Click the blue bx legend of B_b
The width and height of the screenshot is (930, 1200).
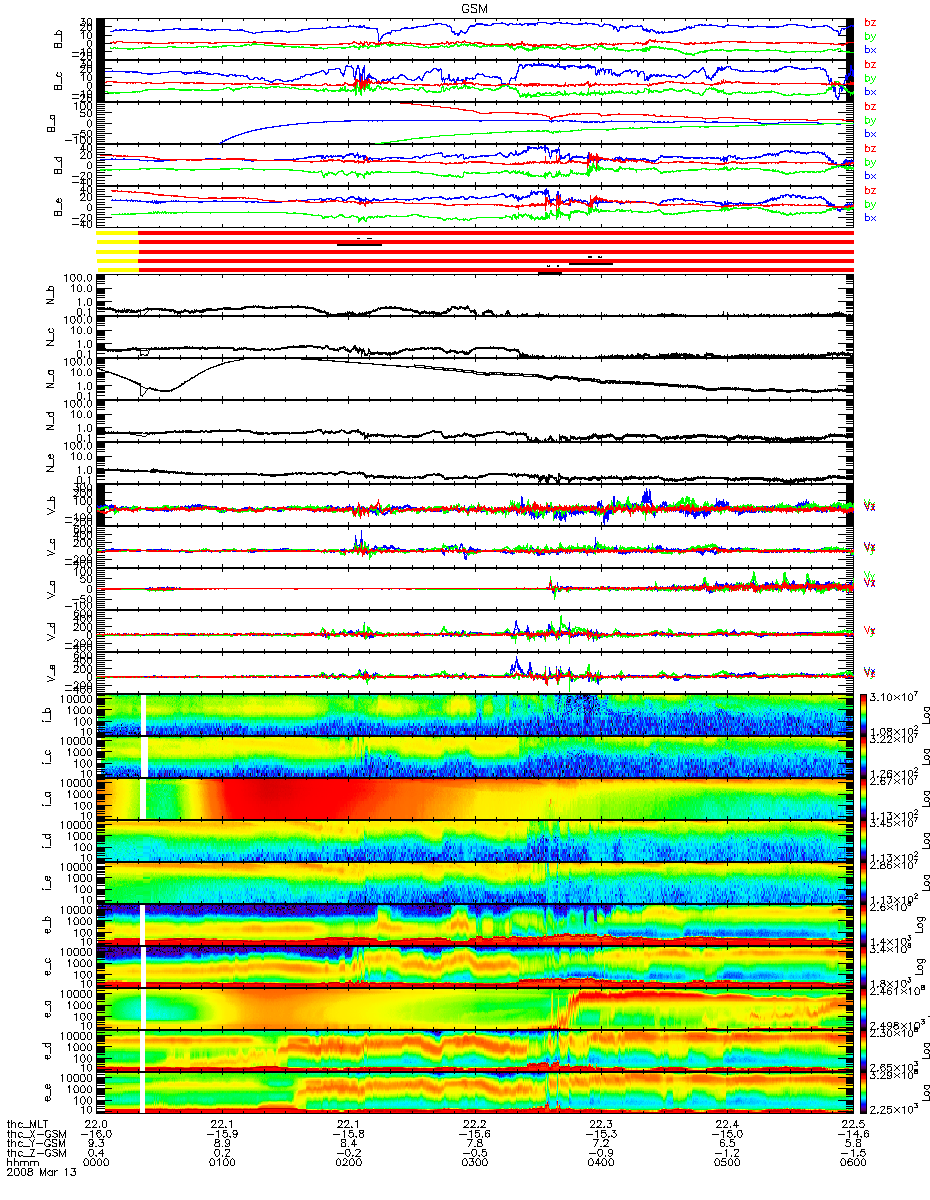coord(870,49)
